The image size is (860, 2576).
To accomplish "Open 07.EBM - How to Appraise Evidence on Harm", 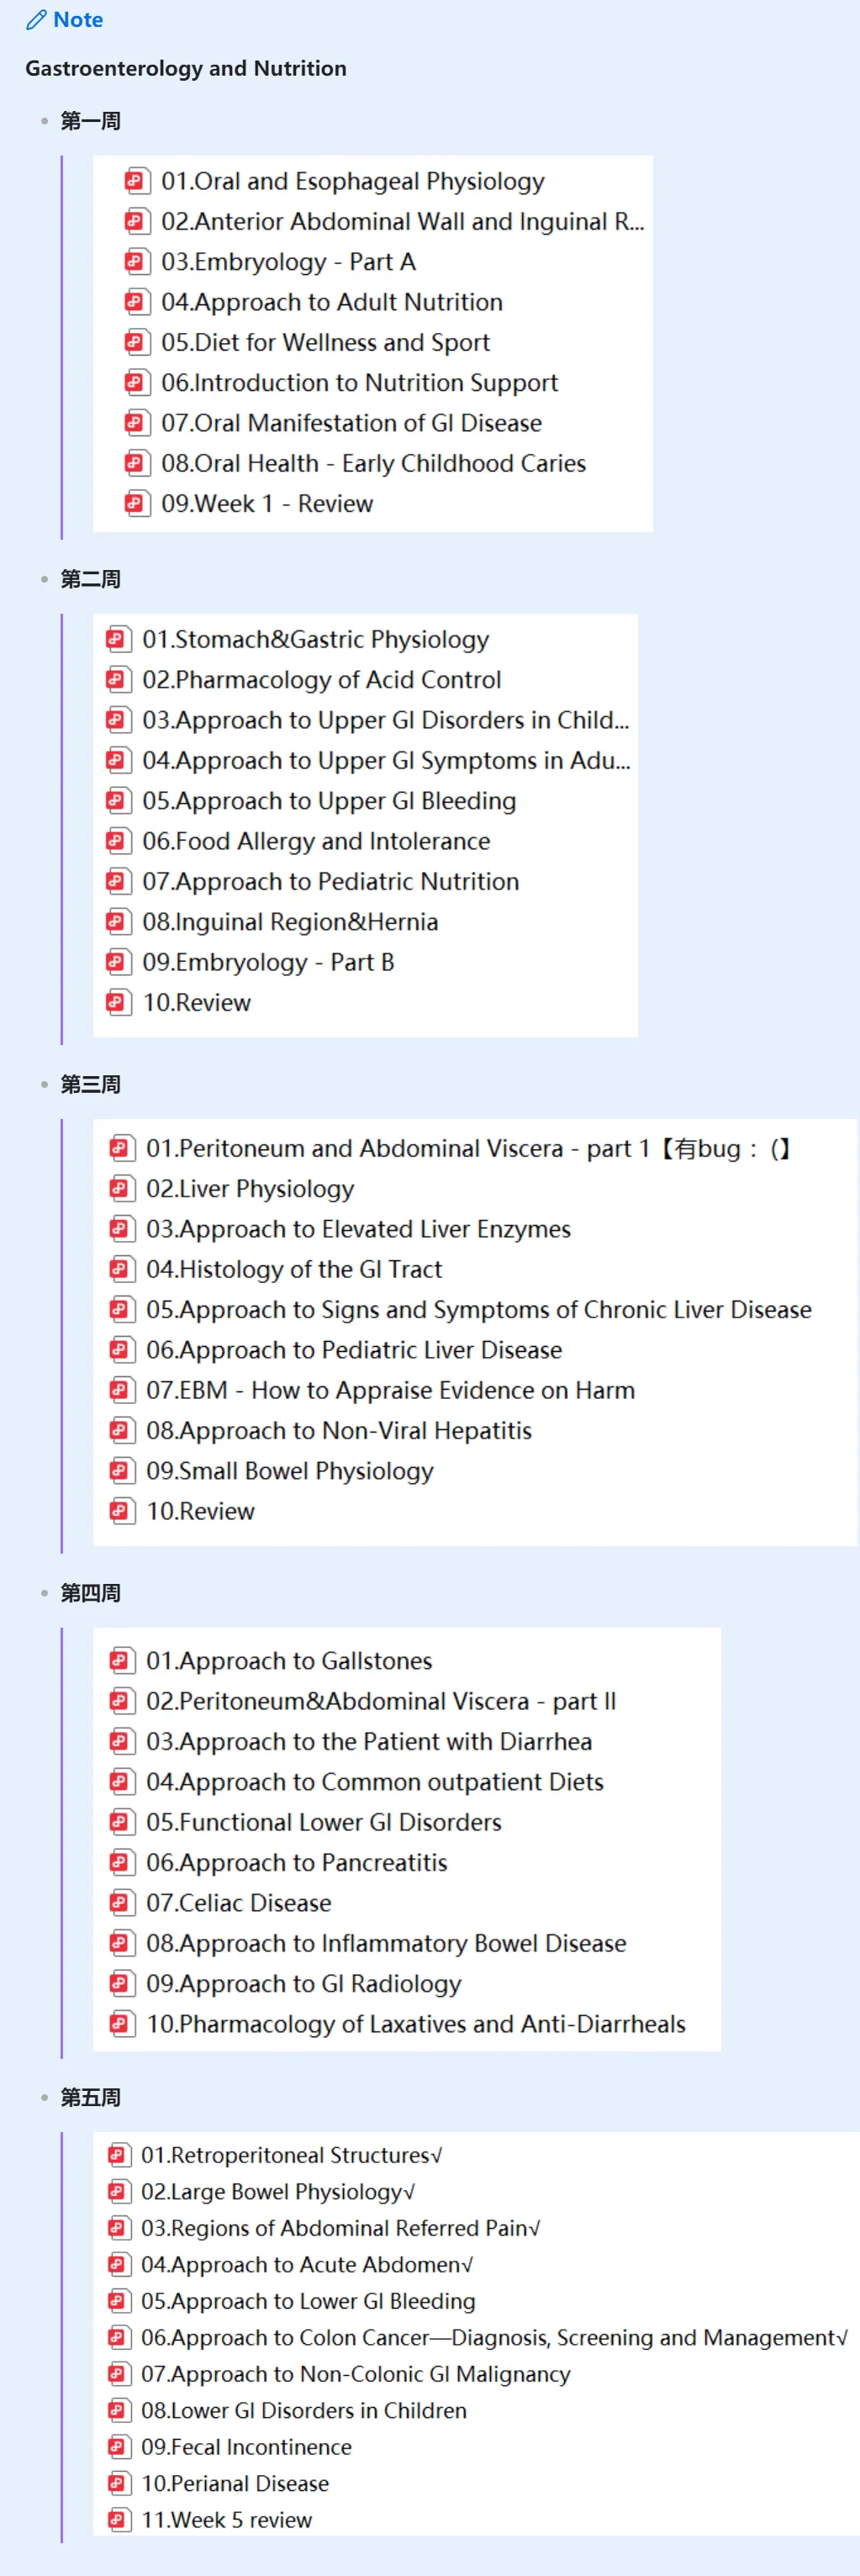I will [x=390, y=1390].
